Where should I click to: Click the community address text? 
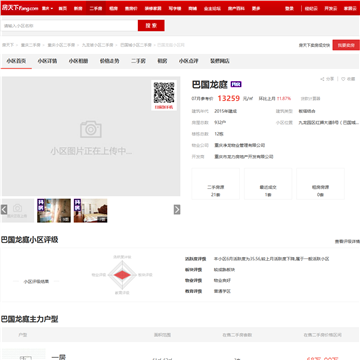[329, 123]
